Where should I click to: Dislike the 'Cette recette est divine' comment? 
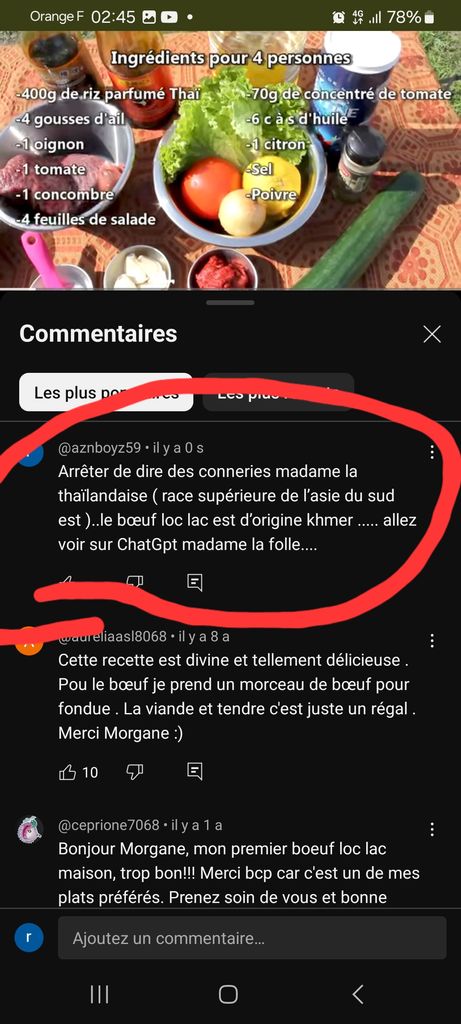pyautogui.click(x=135, y=773)
